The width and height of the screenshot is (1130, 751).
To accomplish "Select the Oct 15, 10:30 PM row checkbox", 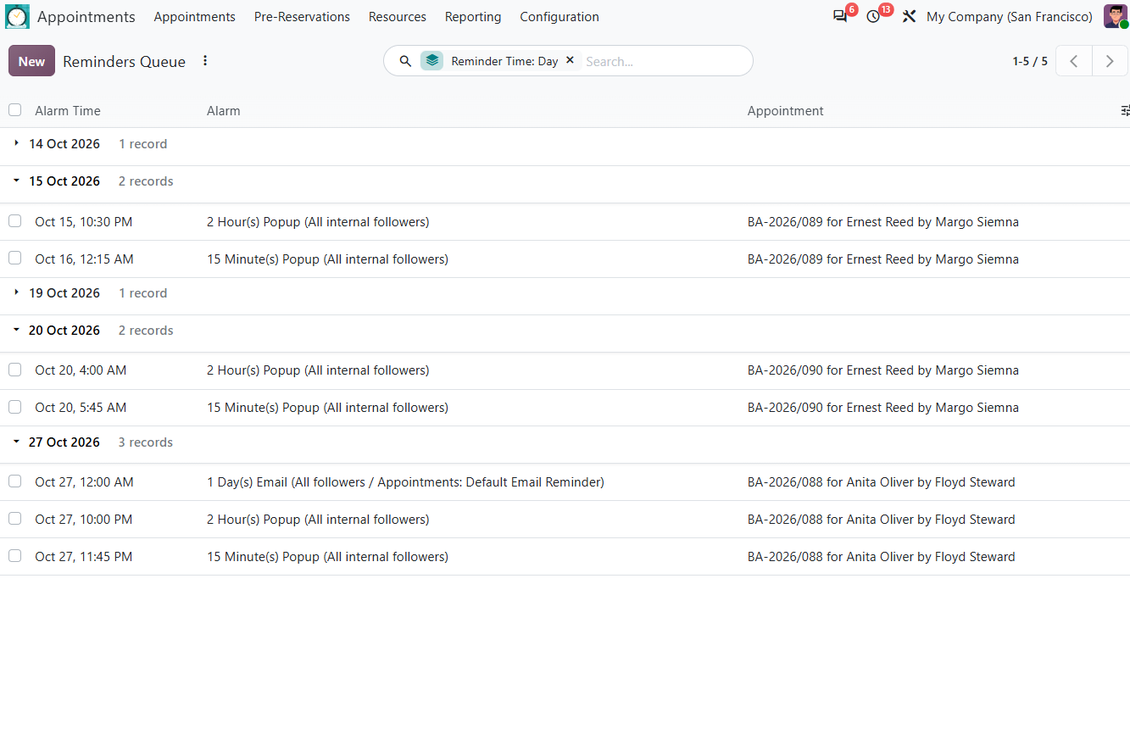I will 15,221.
